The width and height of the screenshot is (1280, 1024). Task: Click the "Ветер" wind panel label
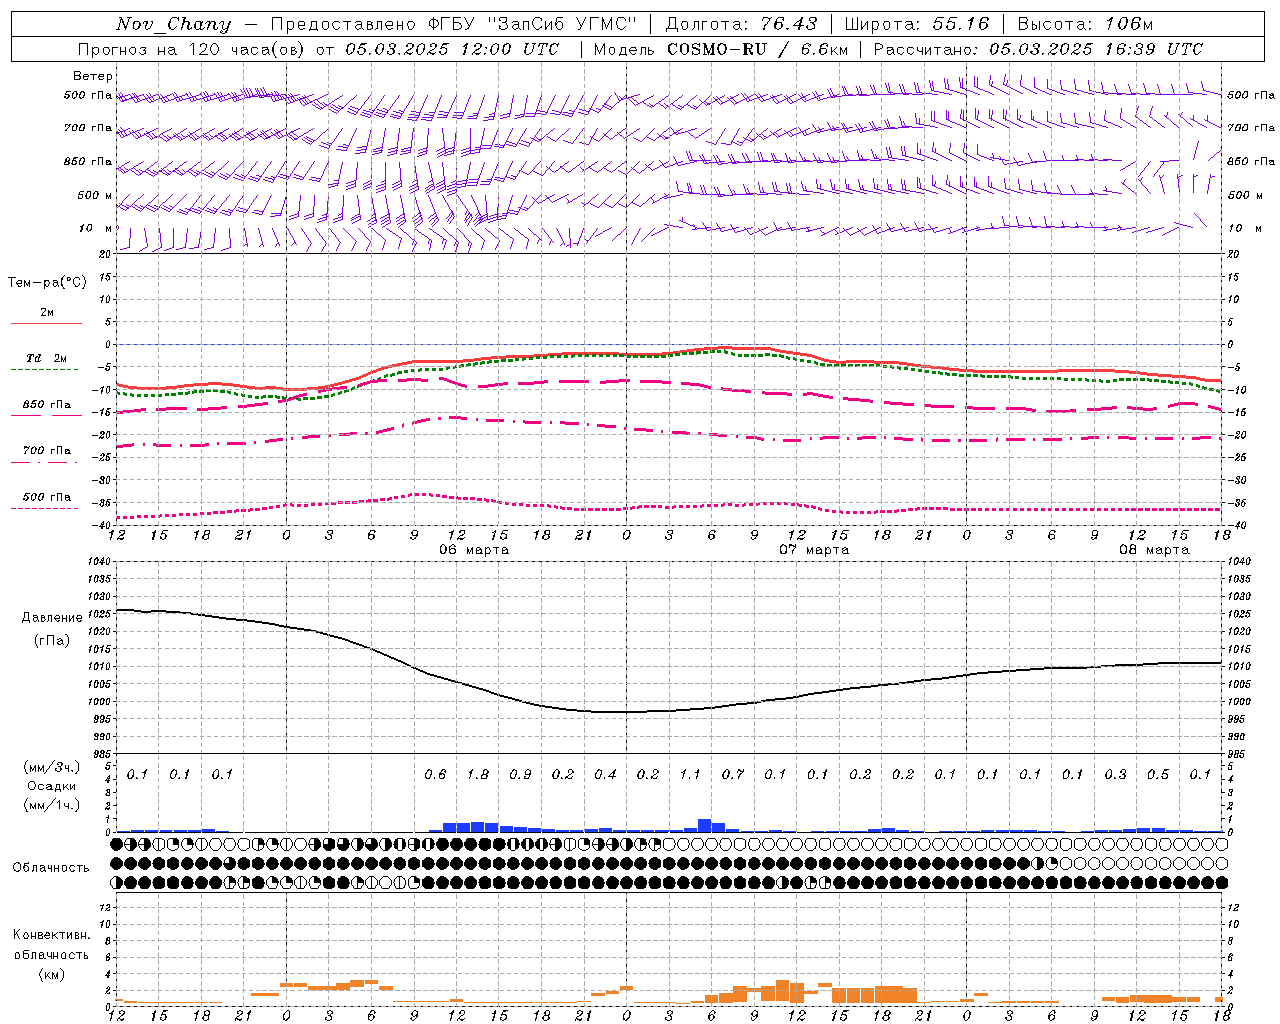(x=93, y=76)
